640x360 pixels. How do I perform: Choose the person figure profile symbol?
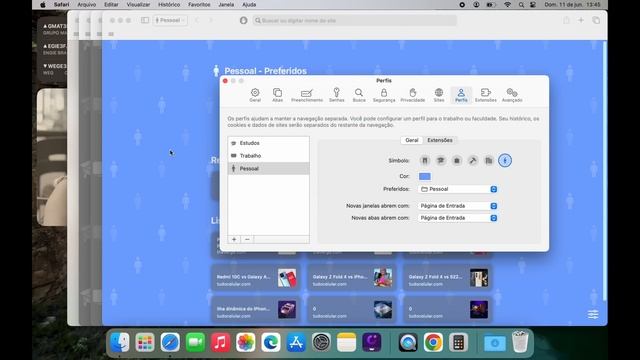click(x=505, y=160)
